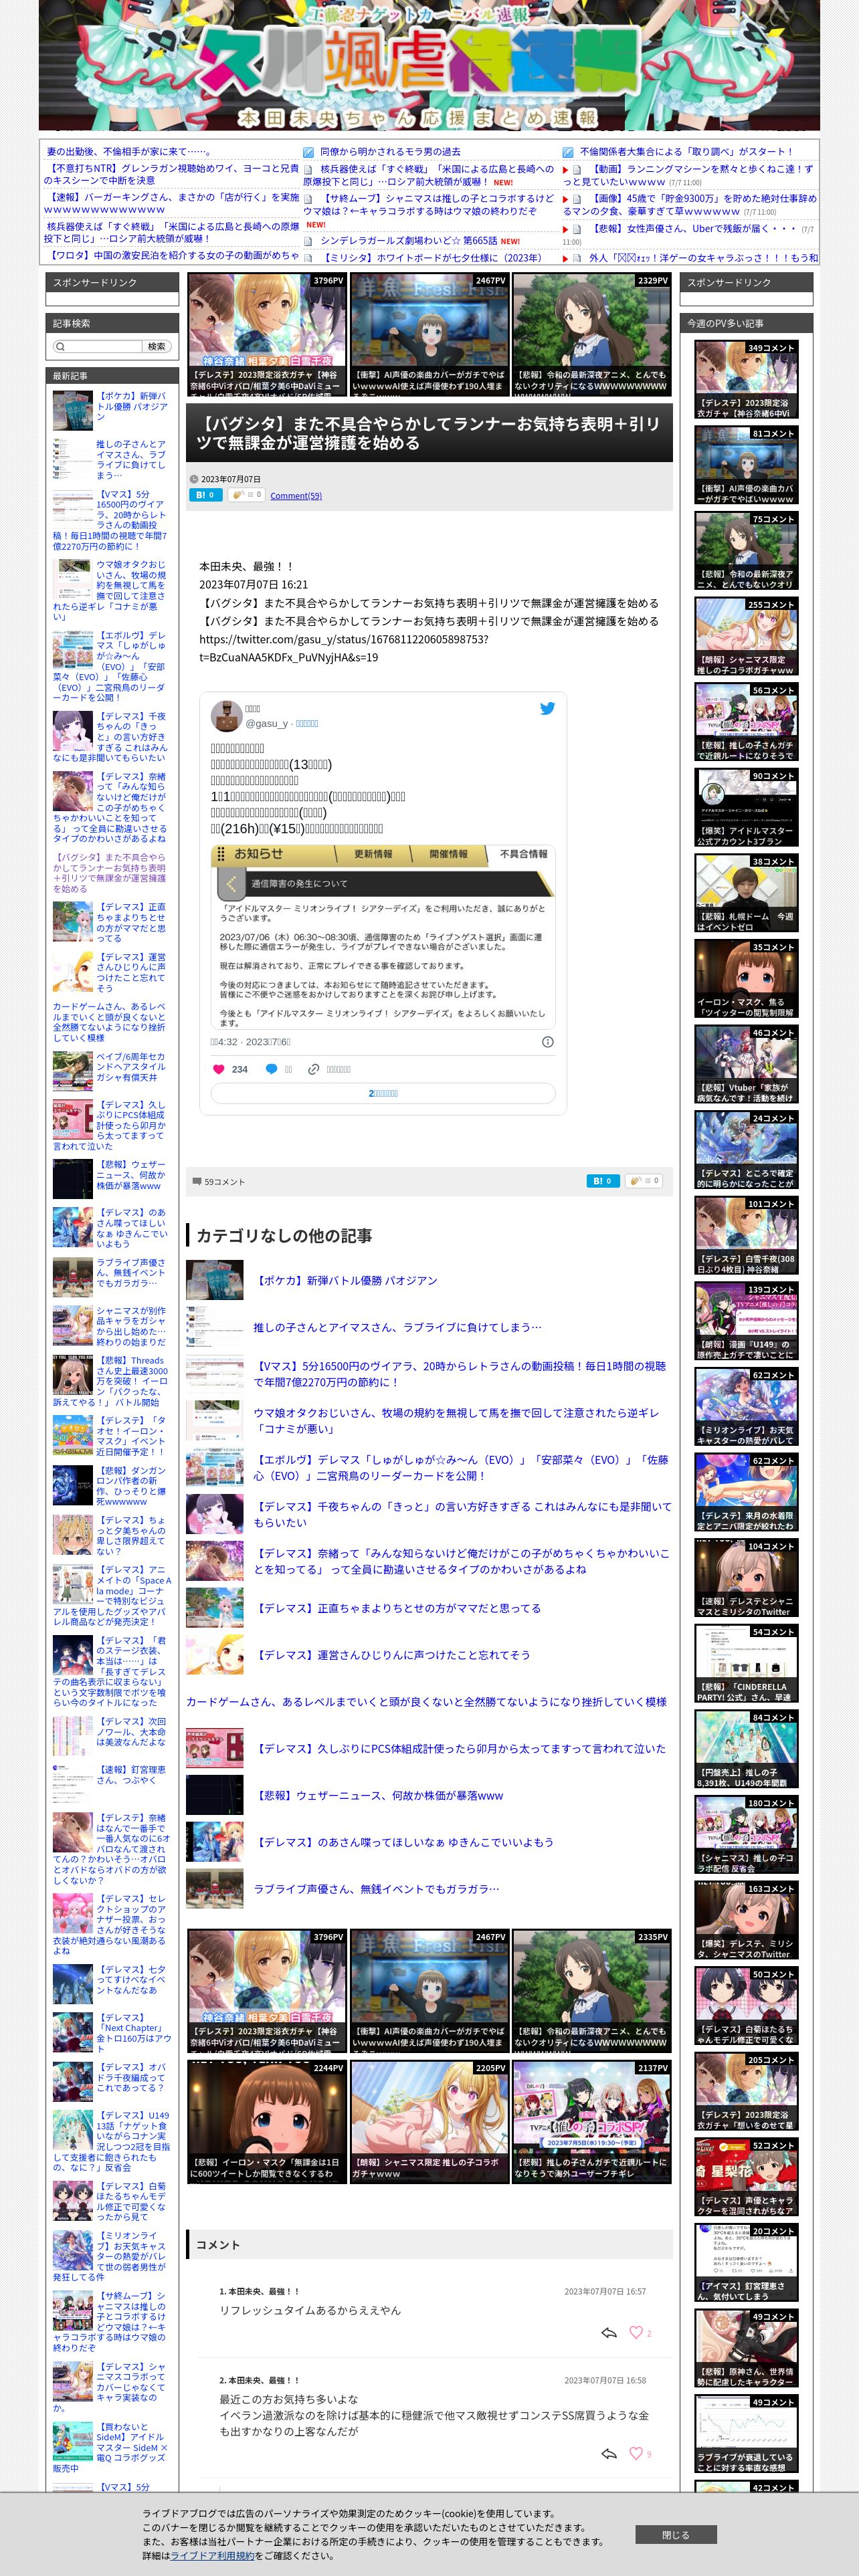Open 3796PV デレステ 2023限定浴衣ガチャ top thumbnail
This screenshot has height=2576, width=859.
click(x=267, y=335)
